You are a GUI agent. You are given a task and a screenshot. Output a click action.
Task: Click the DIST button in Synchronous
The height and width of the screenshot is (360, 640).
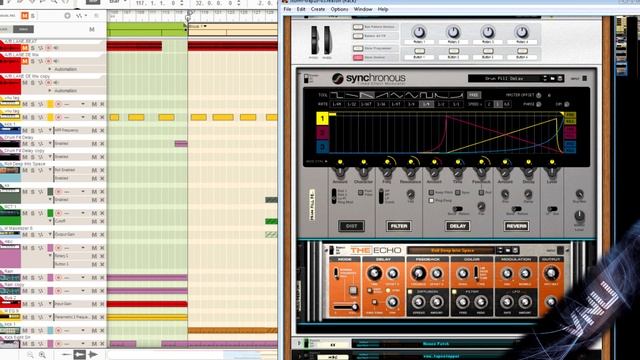pos(351,226)
